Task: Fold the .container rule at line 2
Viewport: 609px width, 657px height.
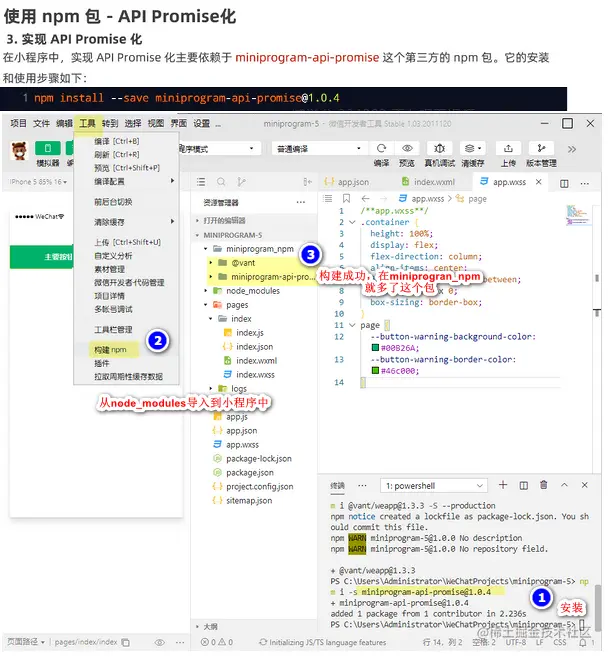Action: tap(352, 222)
